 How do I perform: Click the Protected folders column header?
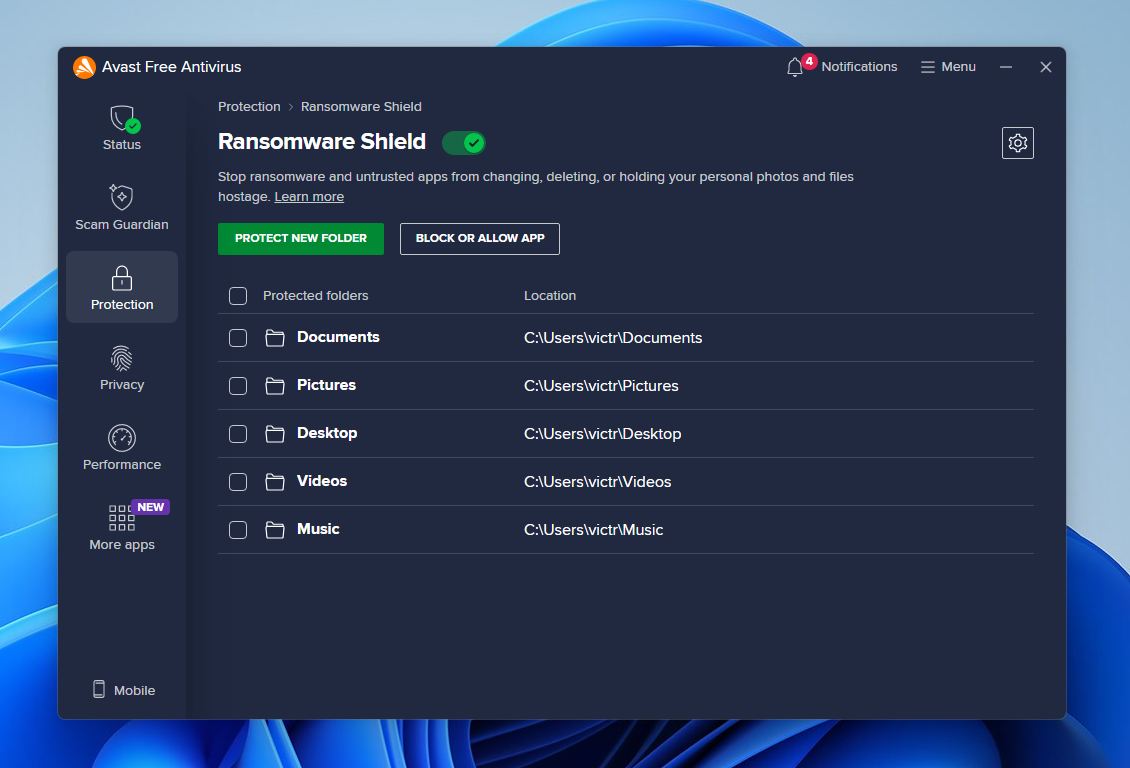pyautogui.click(x=316, y=295)
